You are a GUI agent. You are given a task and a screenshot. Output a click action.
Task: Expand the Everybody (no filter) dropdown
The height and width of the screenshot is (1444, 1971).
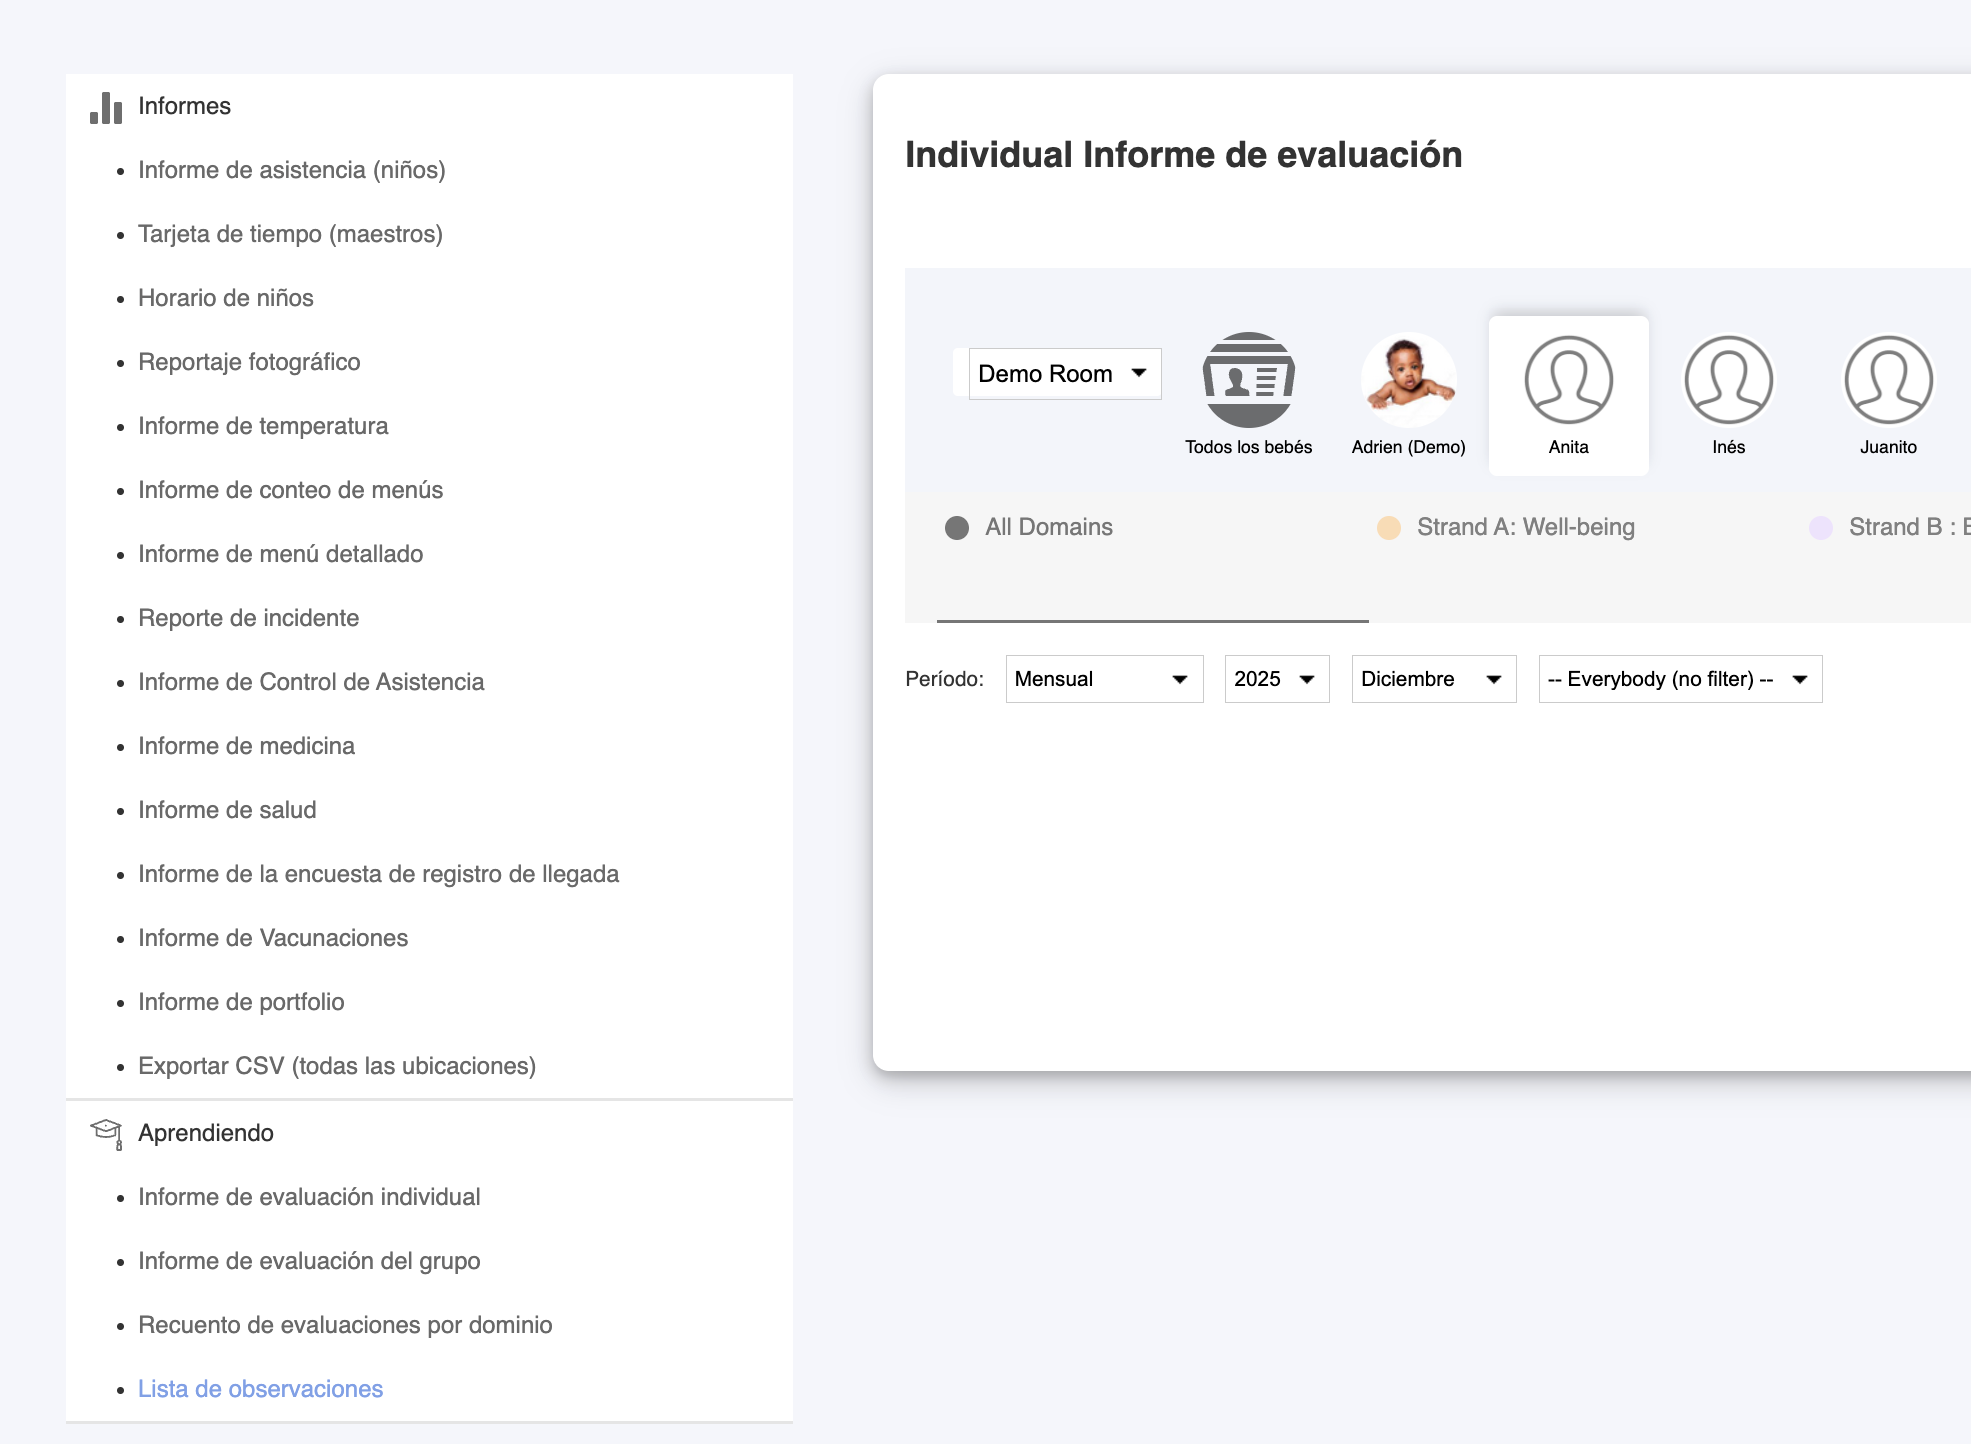tap(1679, 679)
